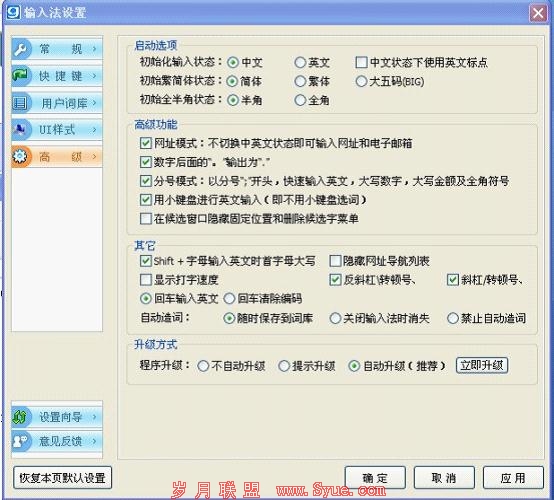Screen dimensions: 554x500
Task: Expand the 用户词库 chevron arrow
Action: click(x=94, y=103)
